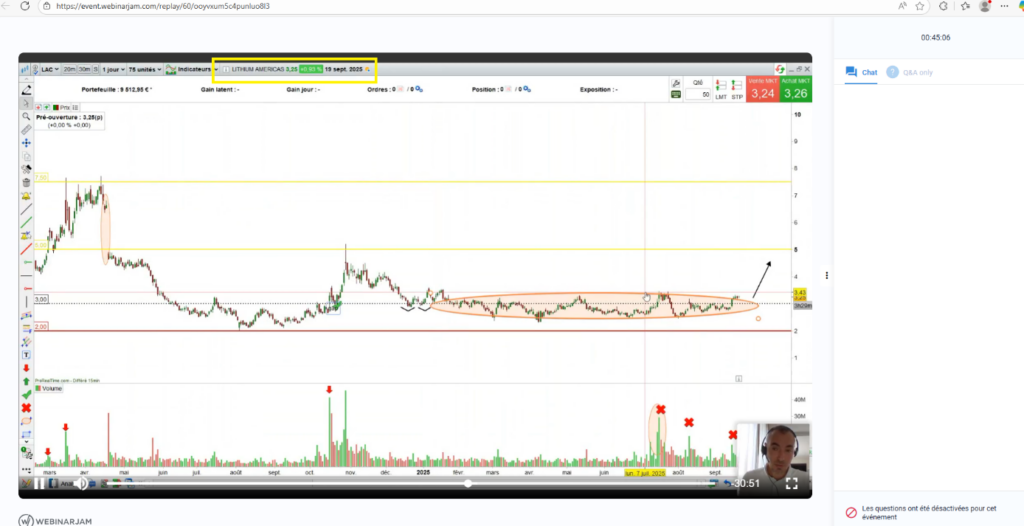Select the LMT limit order button

[x=721, y=90]
